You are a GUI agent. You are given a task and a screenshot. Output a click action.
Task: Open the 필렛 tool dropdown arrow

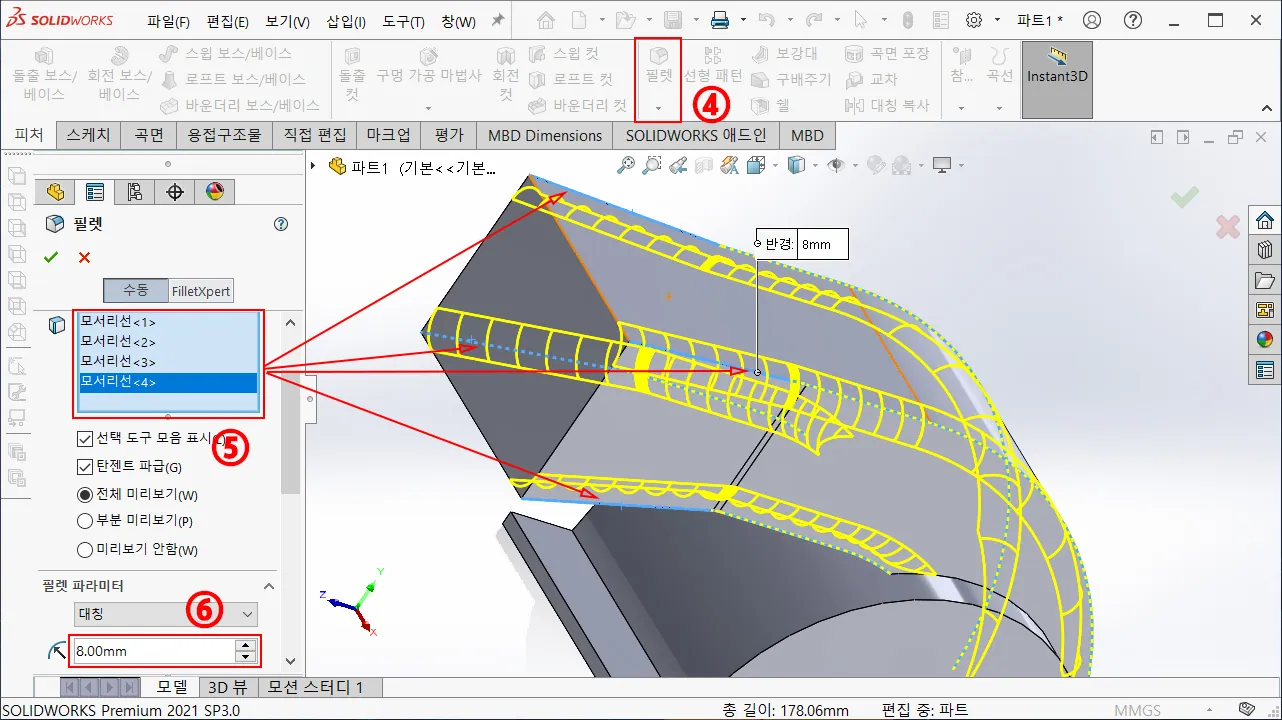point(659,108)
